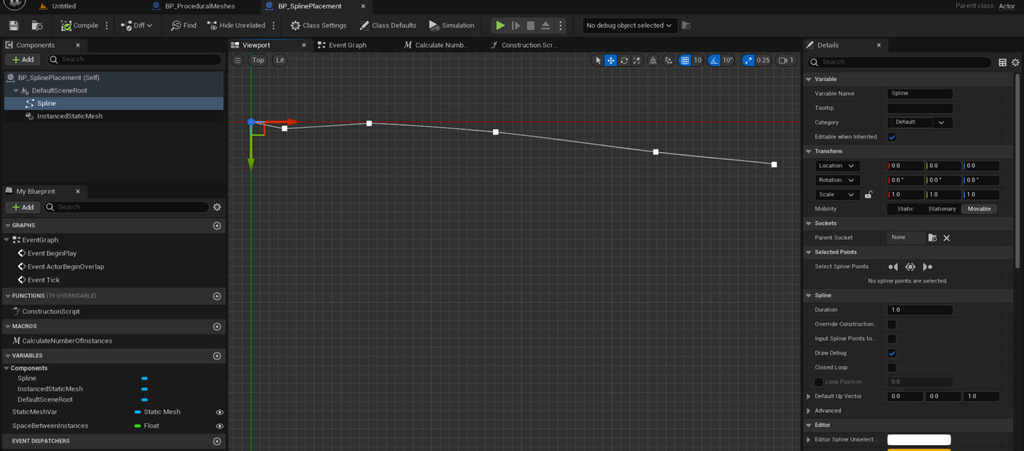The width and height of the screenshot is (1024, 451).
Task: Open the Lit view mode menu
Action: (x=280, y=60)
